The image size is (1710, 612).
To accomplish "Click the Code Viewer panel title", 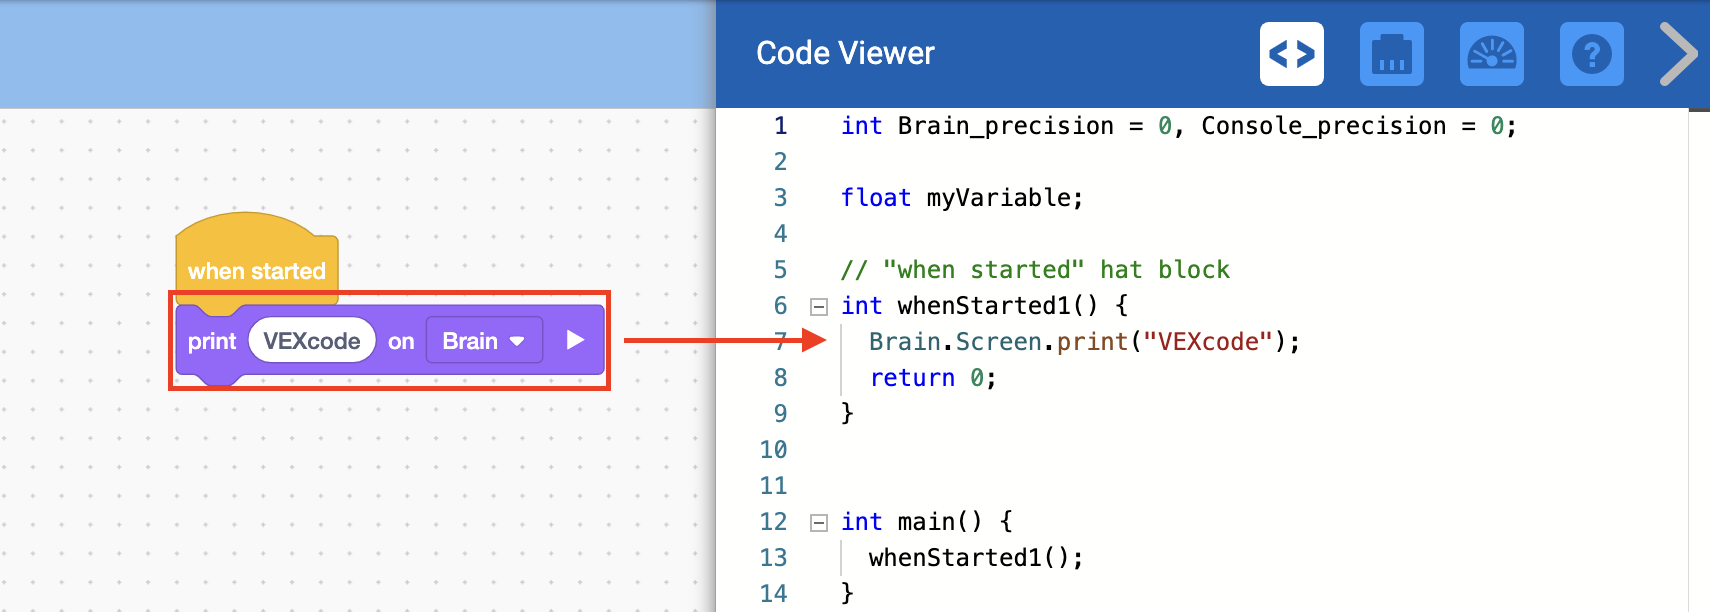I will click(845, 53).
